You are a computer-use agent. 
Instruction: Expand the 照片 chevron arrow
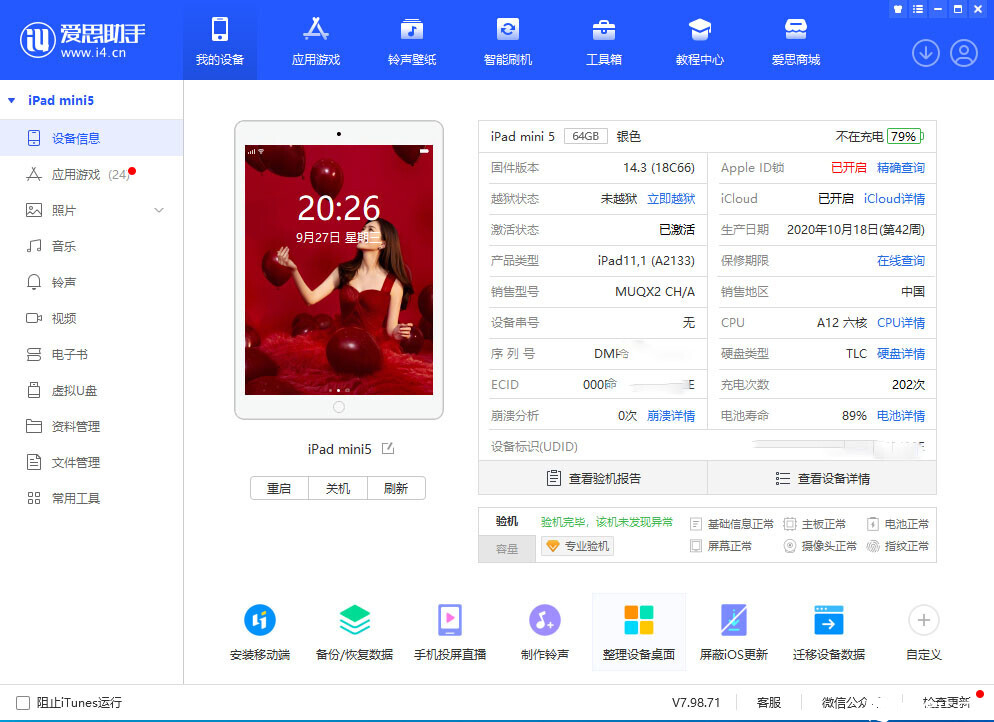[159, 210]
